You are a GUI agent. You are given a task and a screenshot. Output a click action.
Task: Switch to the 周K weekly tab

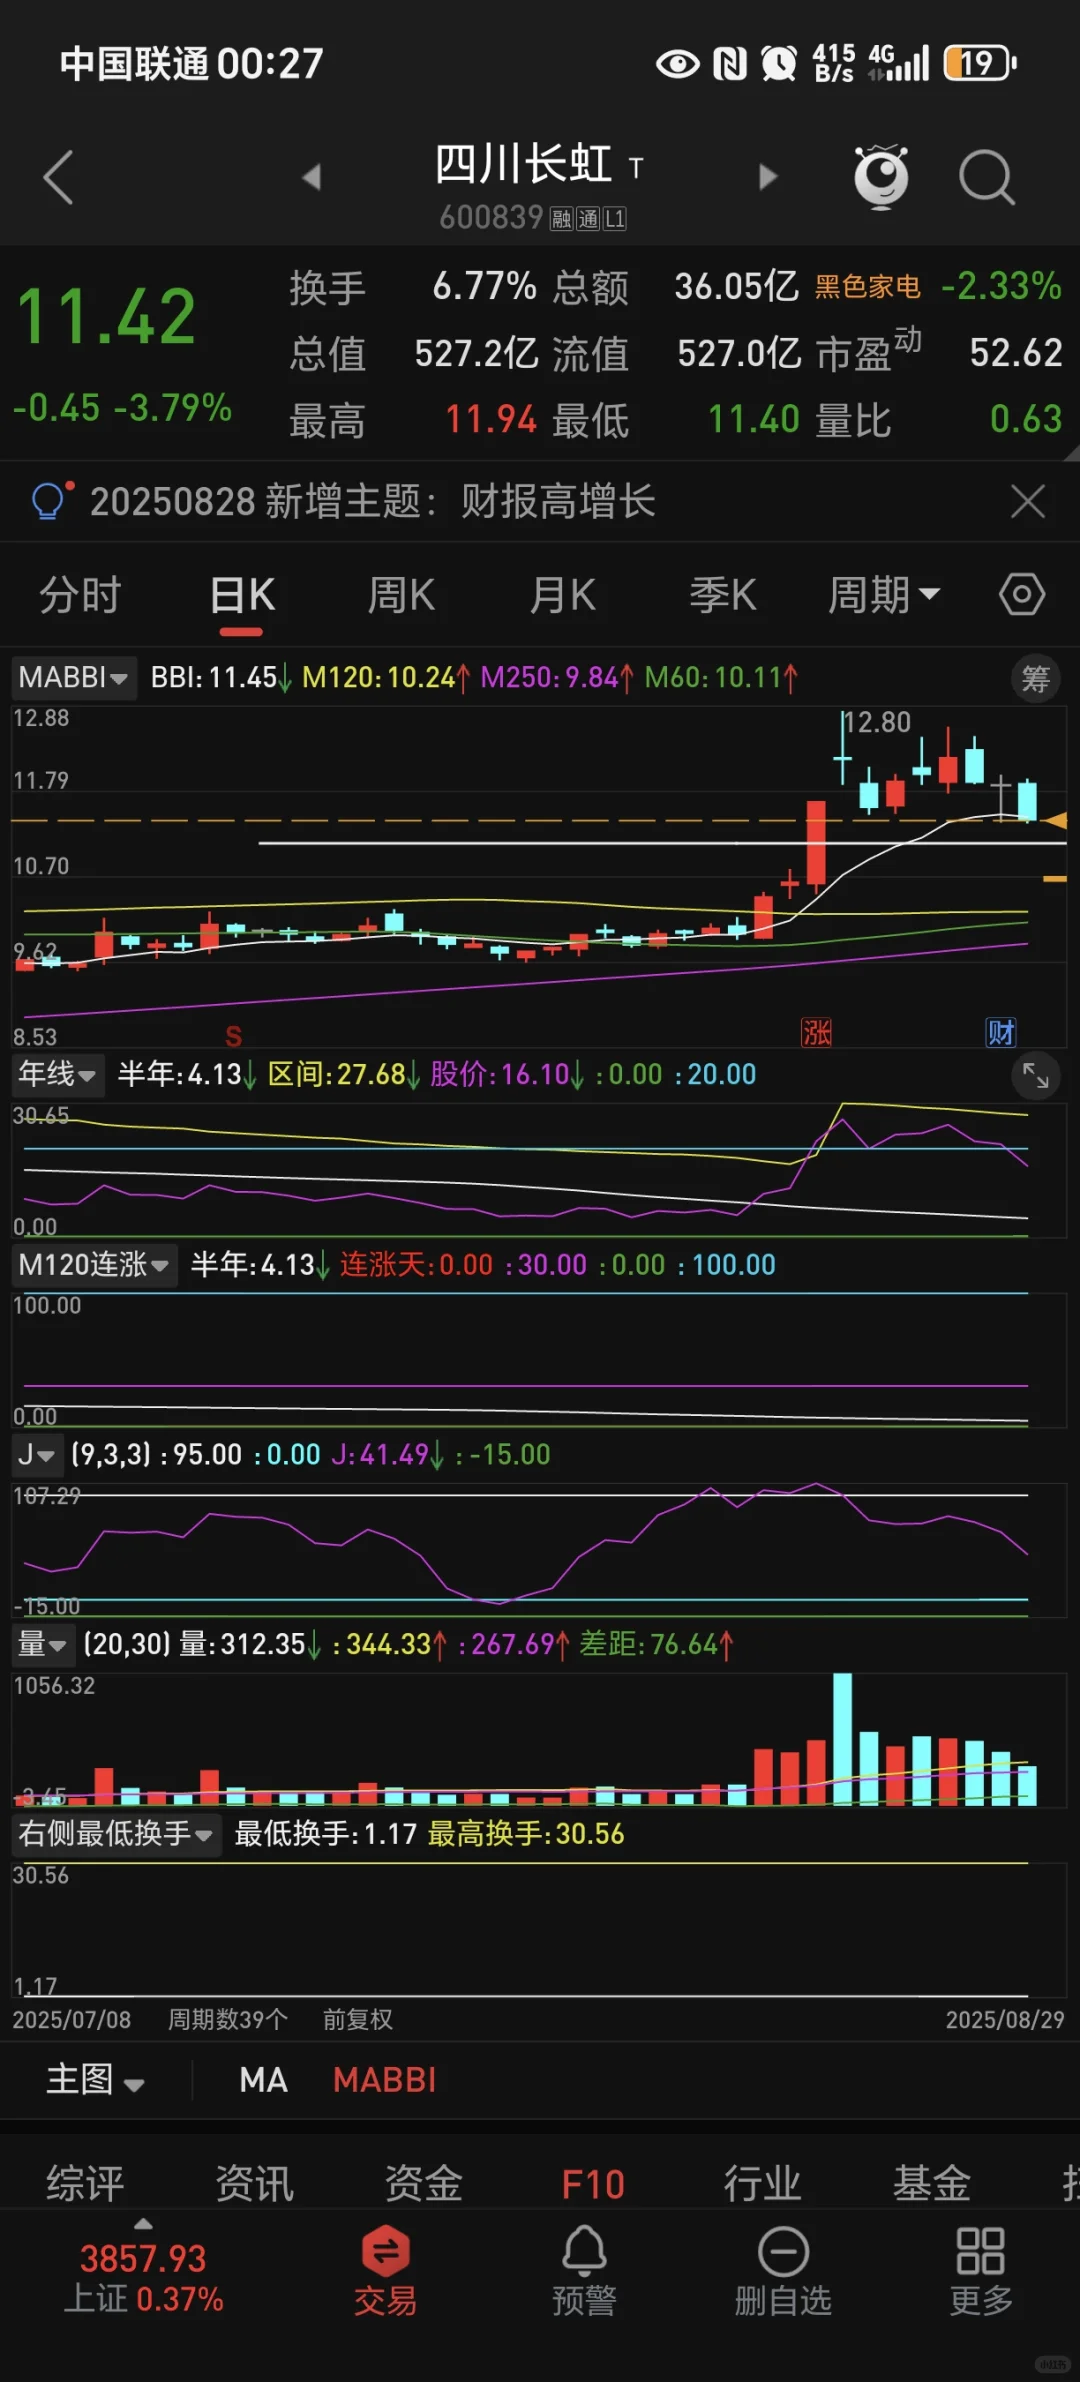[x=401, y=595]
